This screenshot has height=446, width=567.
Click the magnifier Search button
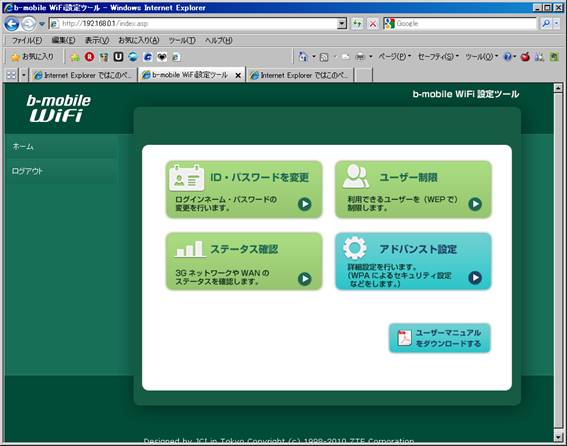(x=546, y=24)
